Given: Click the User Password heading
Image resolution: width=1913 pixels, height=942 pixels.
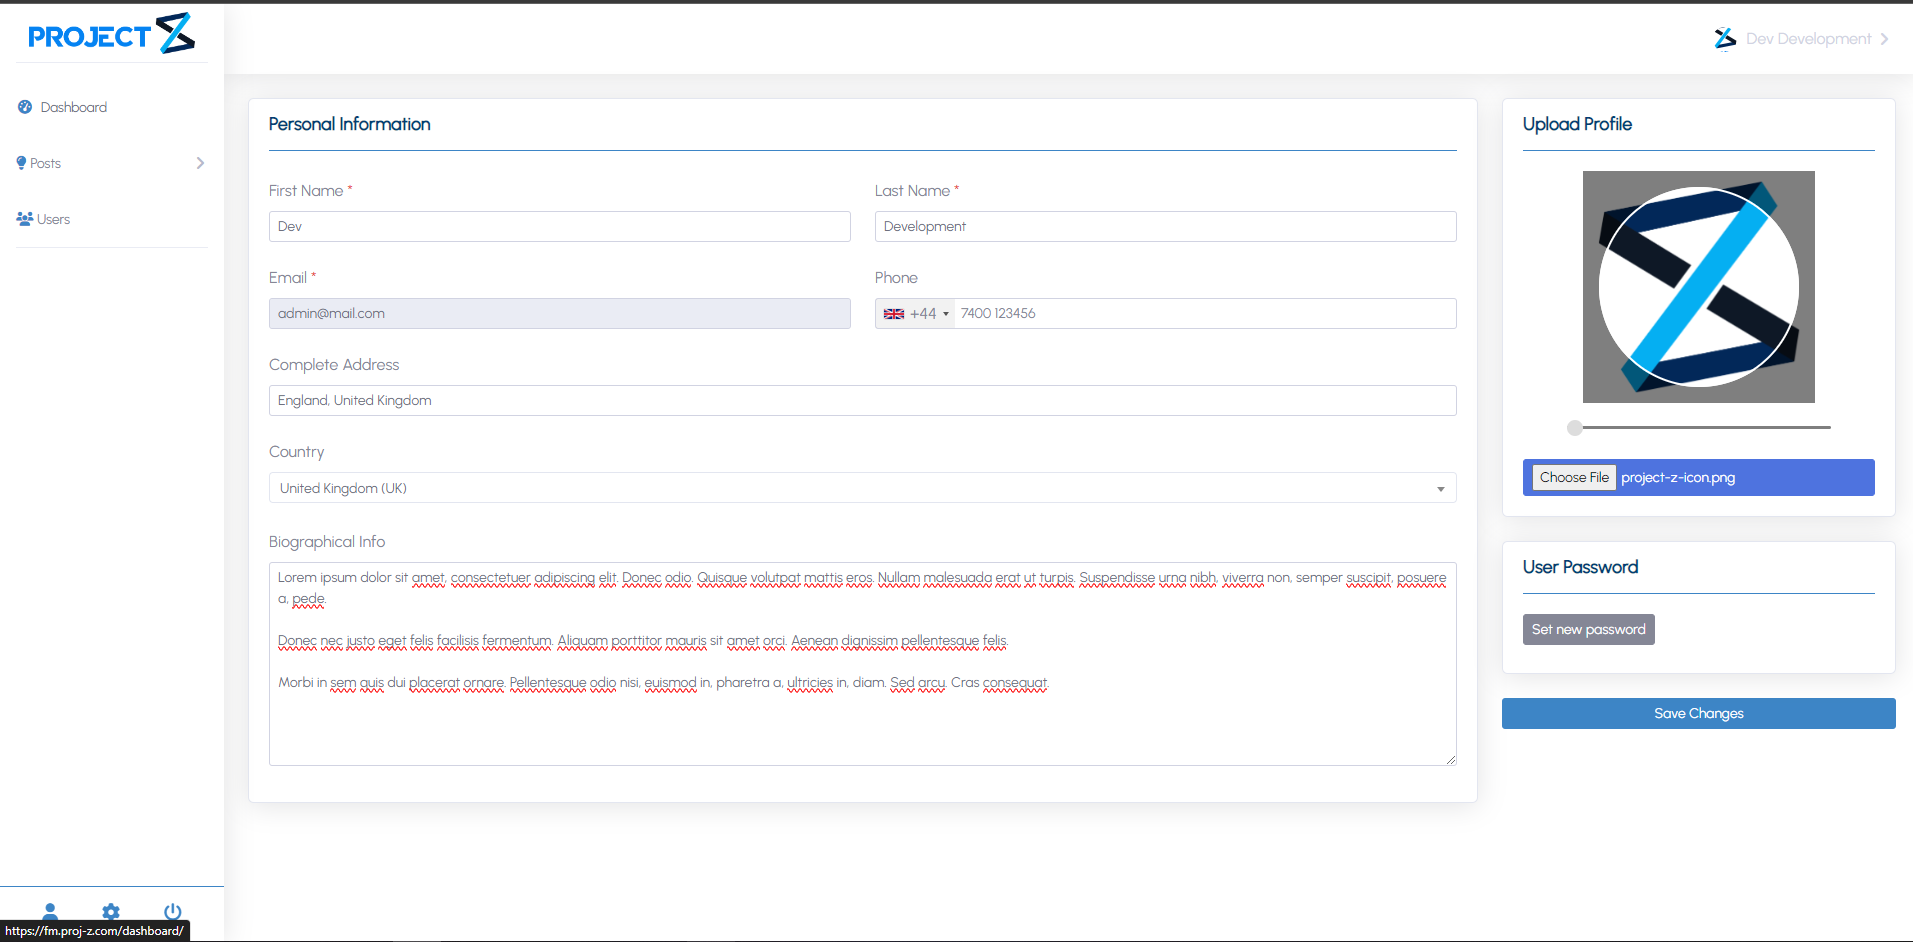Looking at the screenshot, I should coord(1580,567).
